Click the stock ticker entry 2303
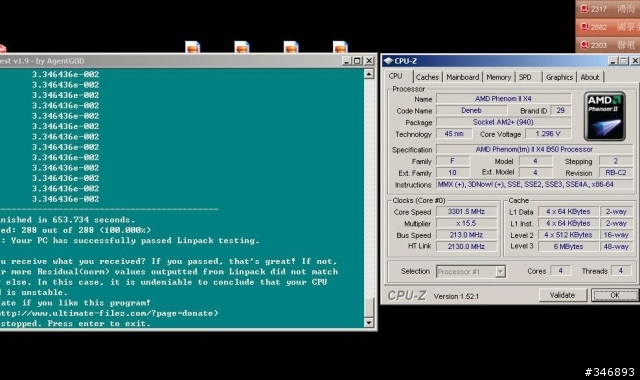The width and height of the screenshot is (640, 380). click(x=608, y=45)
